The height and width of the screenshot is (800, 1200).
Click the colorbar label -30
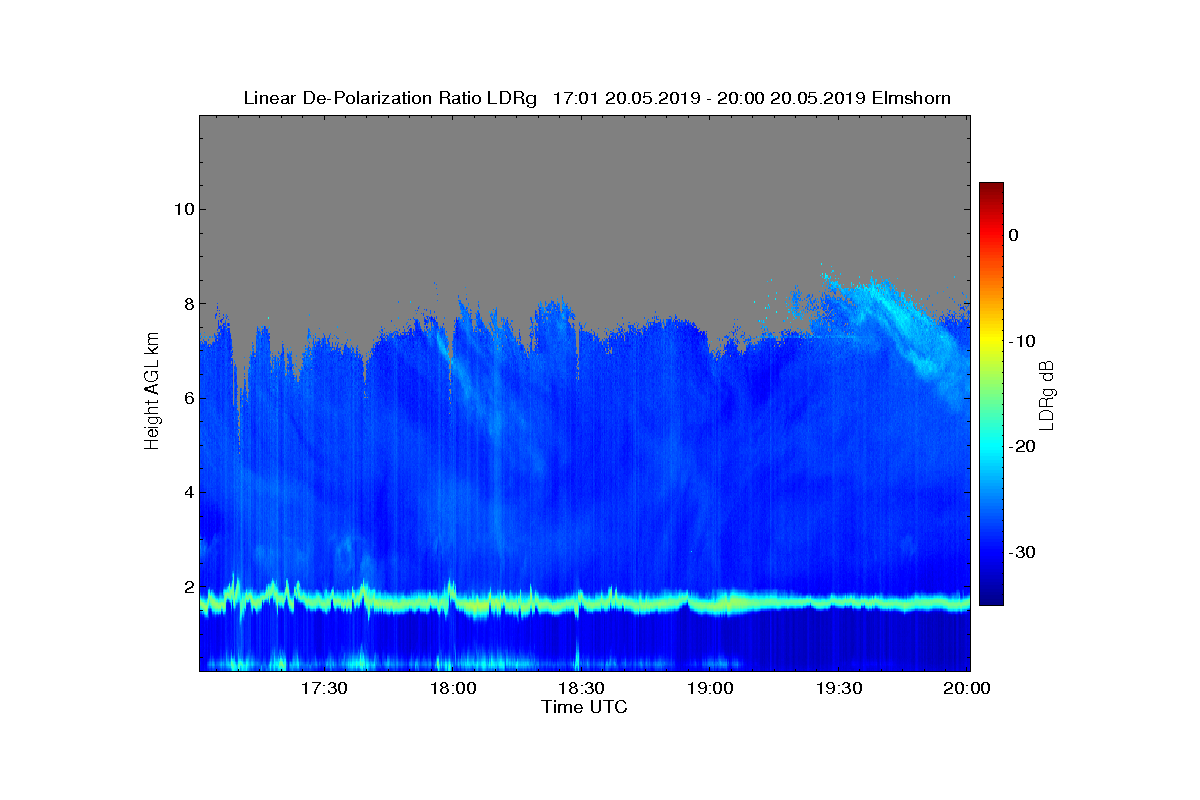1021,553
